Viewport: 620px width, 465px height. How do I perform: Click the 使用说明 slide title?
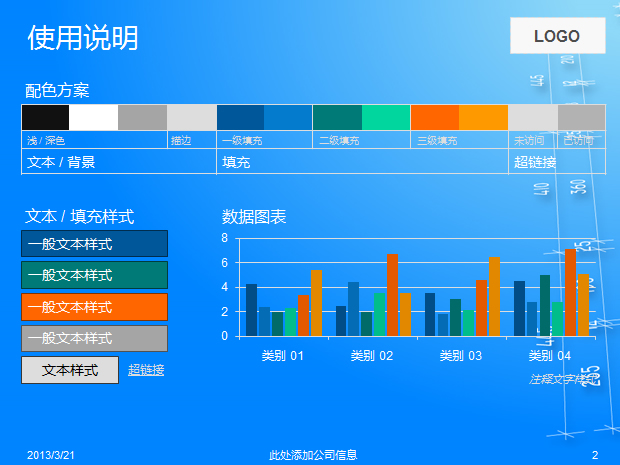pyautogui.click(x=83, y=38)
